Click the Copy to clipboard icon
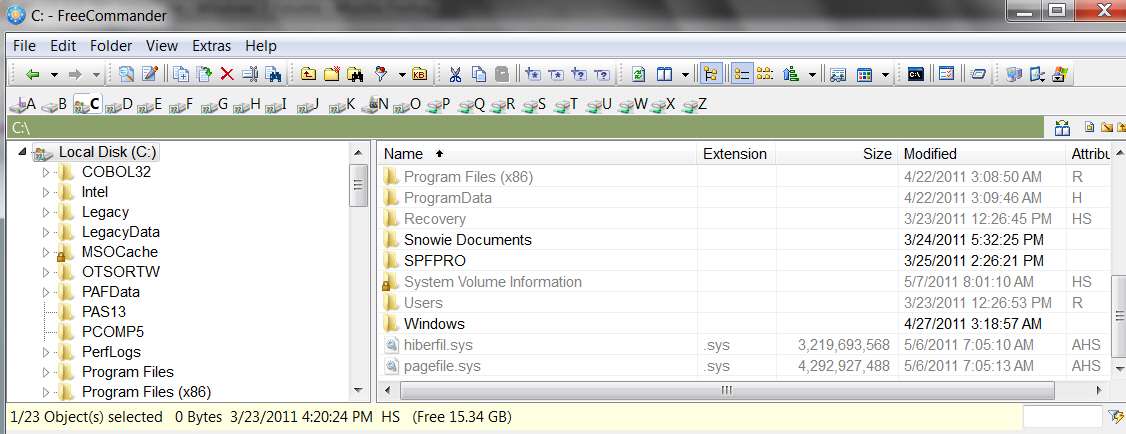Screen dimensions: 1126x434 (479, 74)
